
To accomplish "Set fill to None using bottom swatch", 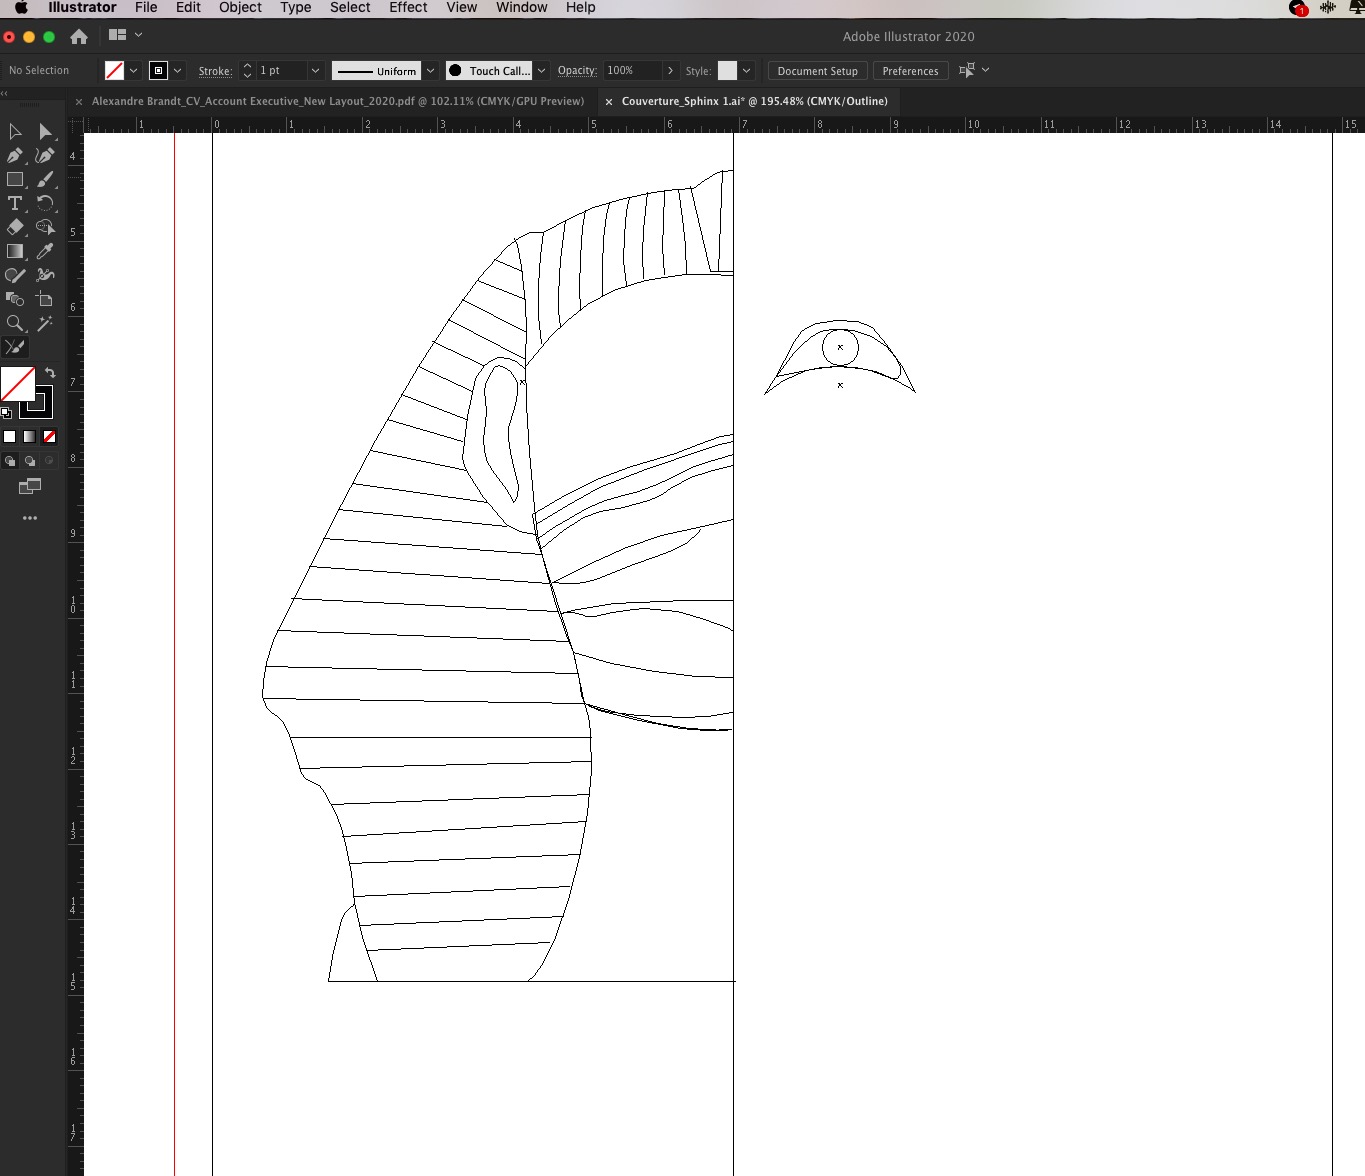I will click(x=49, y=437).
